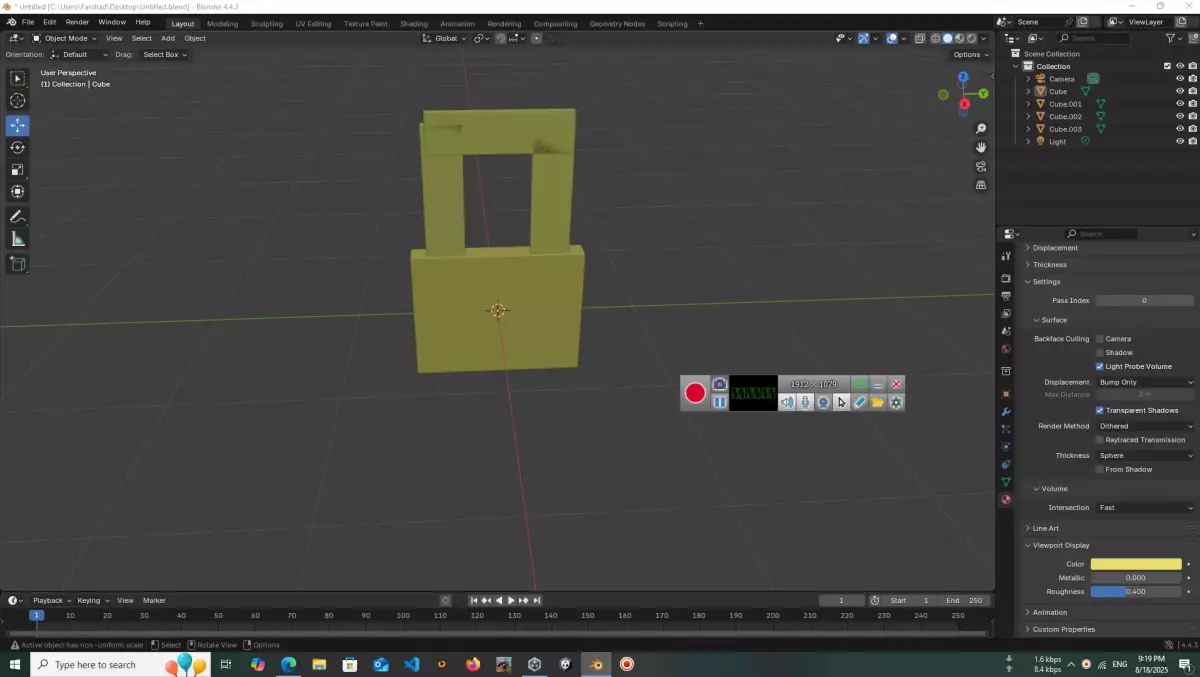
Task: Enable Backface Culling Camera checkbox
Action: pos(1100,339)
